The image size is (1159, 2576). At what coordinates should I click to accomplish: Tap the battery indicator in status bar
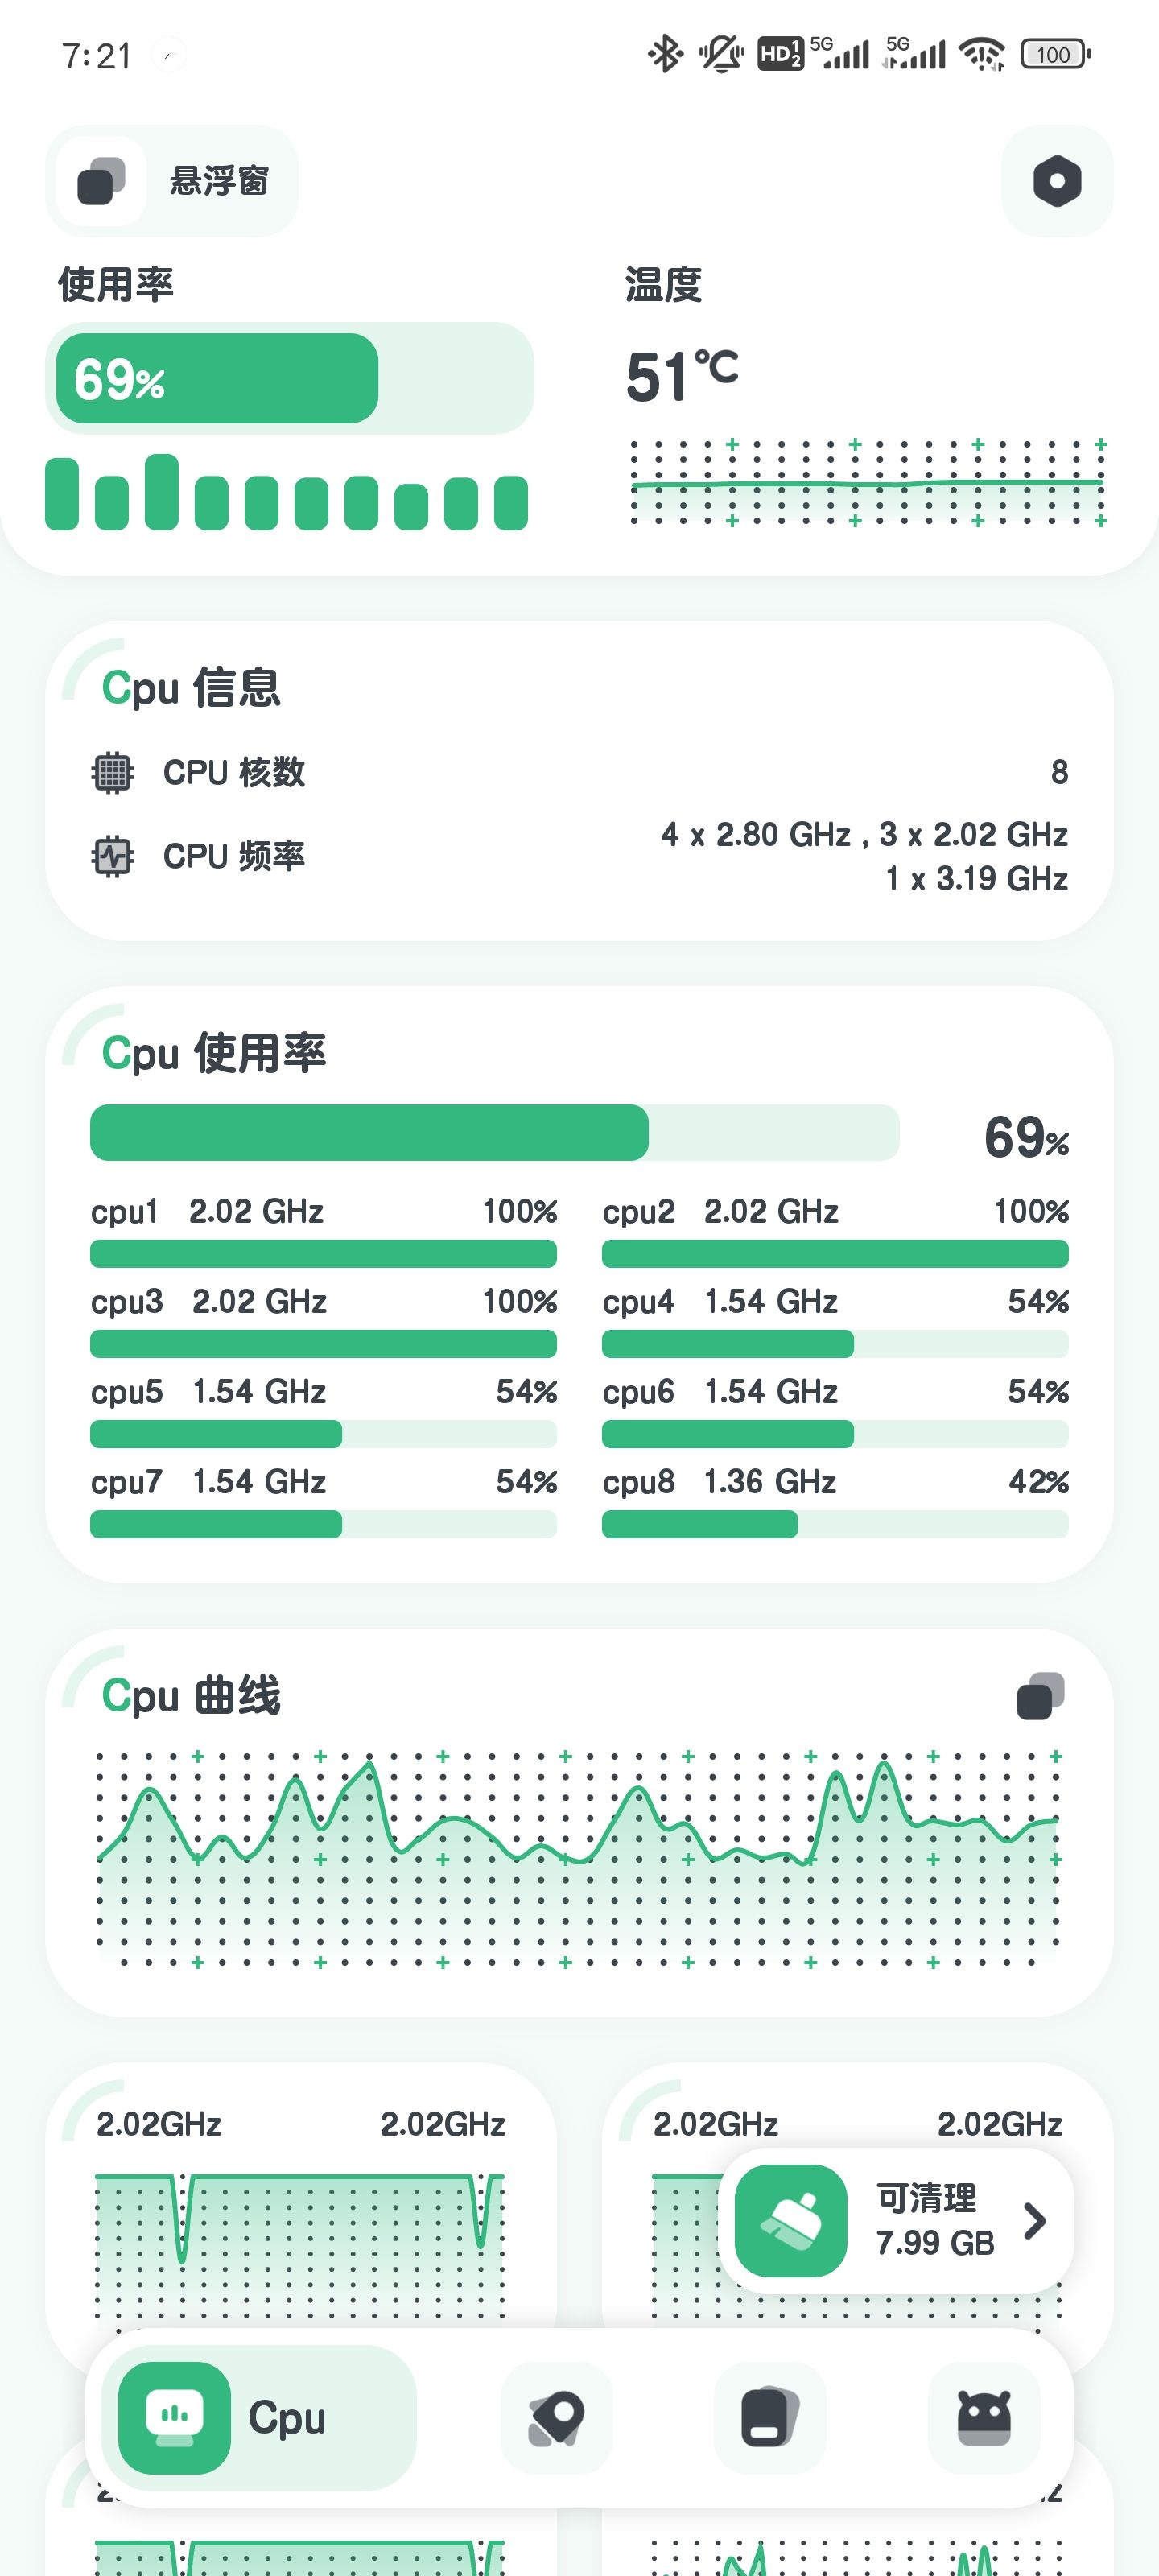click(x=1055, y=54)
